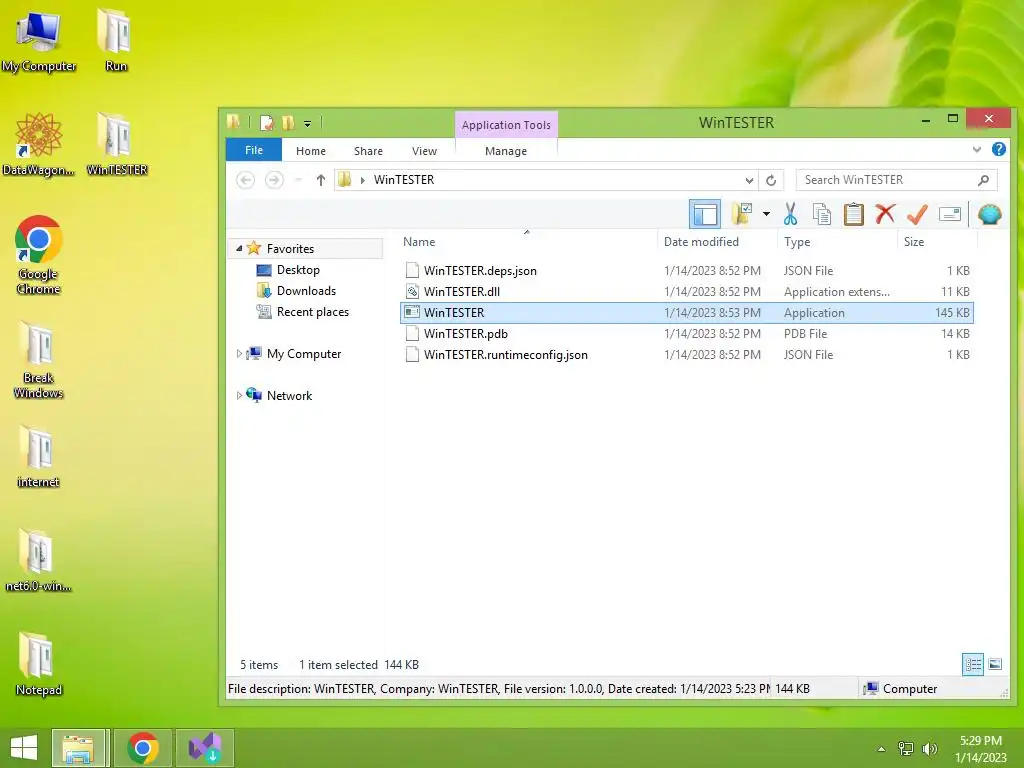Open File Explorer from the taskbar
1024x768 pixels.
pyautogui.click(x=78, y=748)
